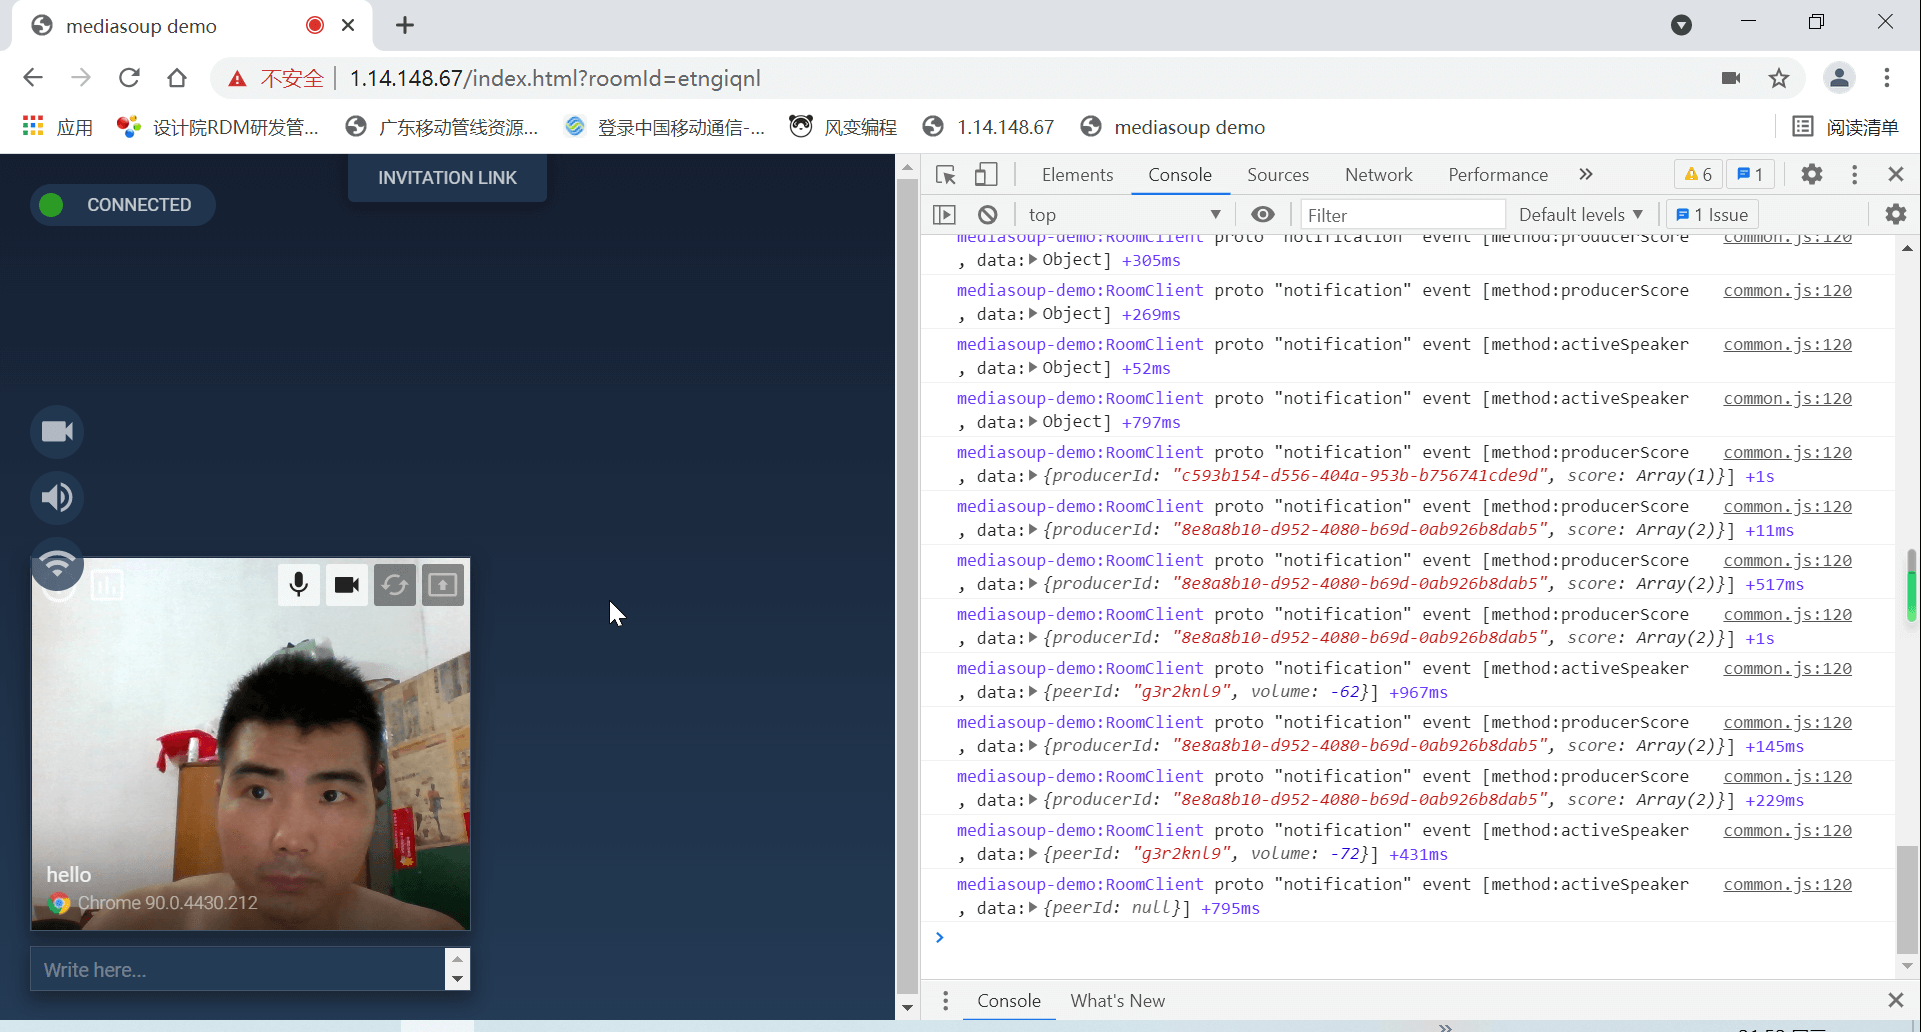The image size is (1921, 1032).
Task: Open a new browser tab
Action: click(x=405, y=26)
